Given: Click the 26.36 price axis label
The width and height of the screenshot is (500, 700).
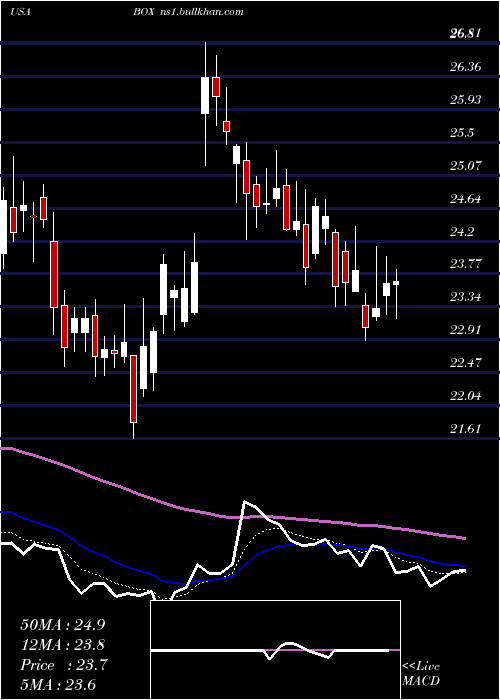Looking at the screenshot, I should point(466,67).
